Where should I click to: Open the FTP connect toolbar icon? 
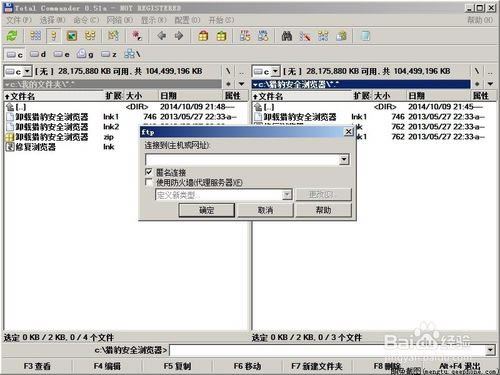tap(245, 36)
